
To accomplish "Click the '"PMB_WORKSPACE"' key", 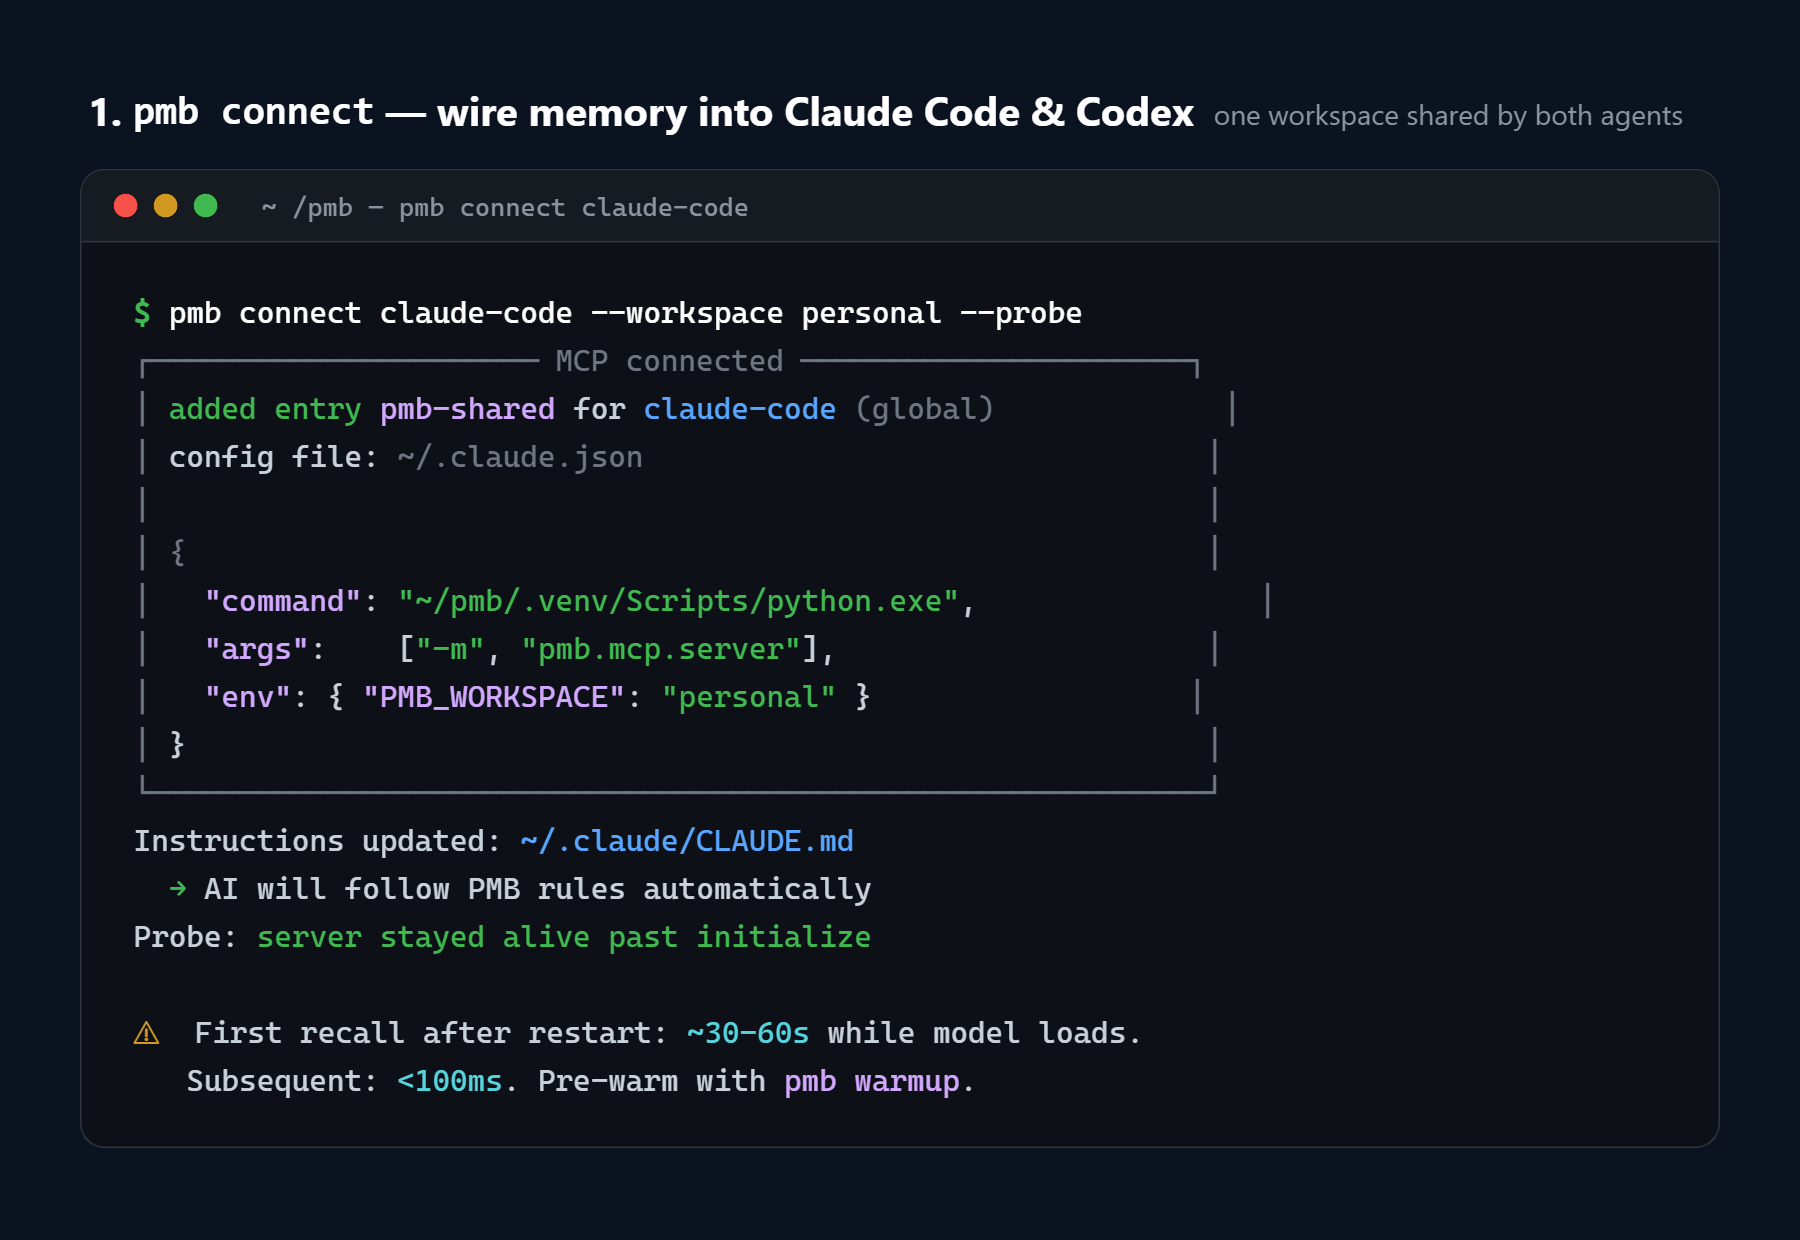I will tap(494, 697).
